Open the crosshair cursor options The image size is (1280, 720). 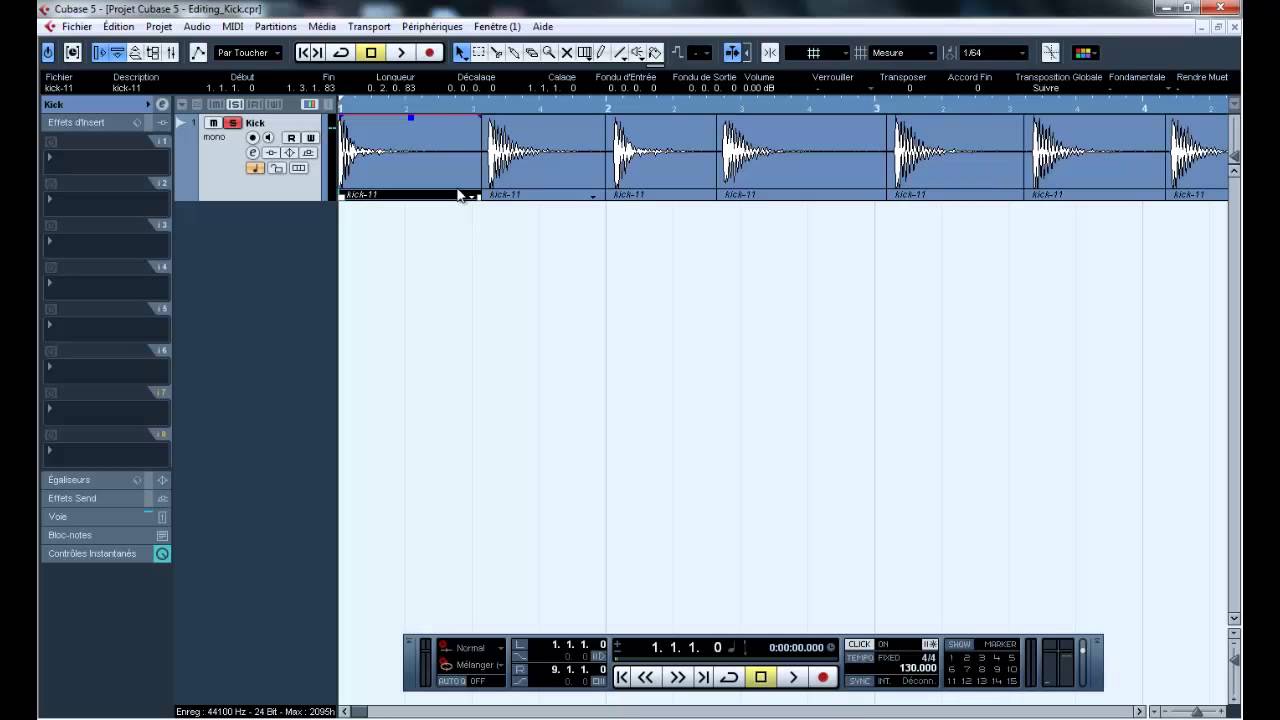tap(1050, 53)
